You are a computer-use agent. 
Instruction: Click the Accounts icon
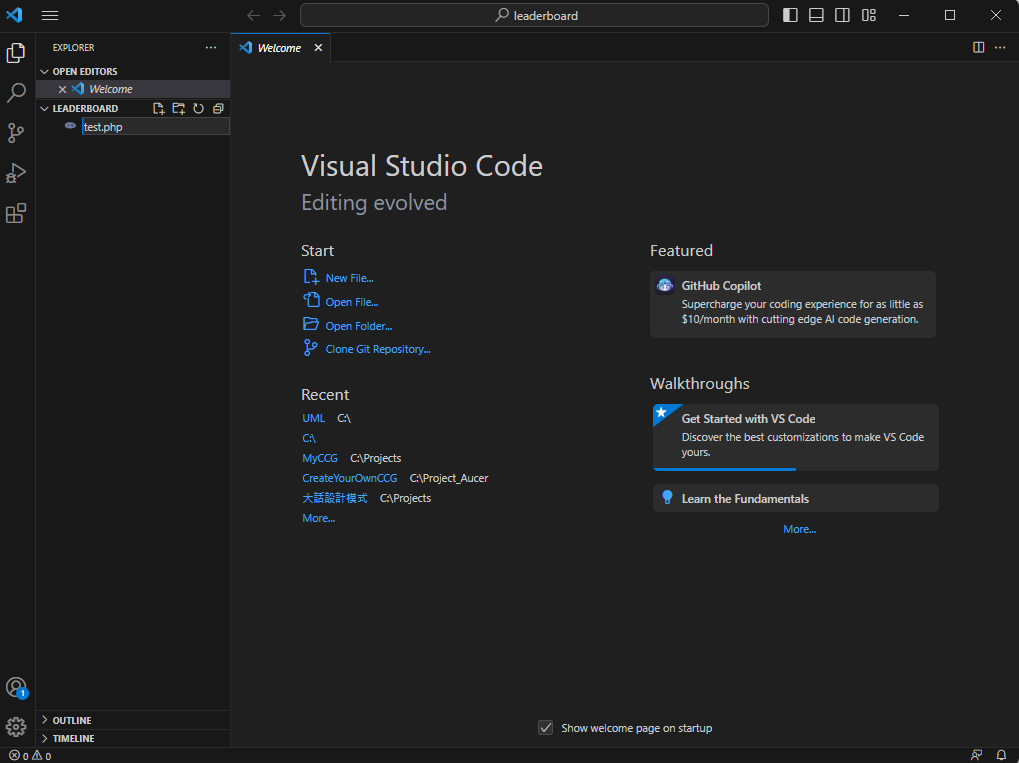click(x=16, y=687)
